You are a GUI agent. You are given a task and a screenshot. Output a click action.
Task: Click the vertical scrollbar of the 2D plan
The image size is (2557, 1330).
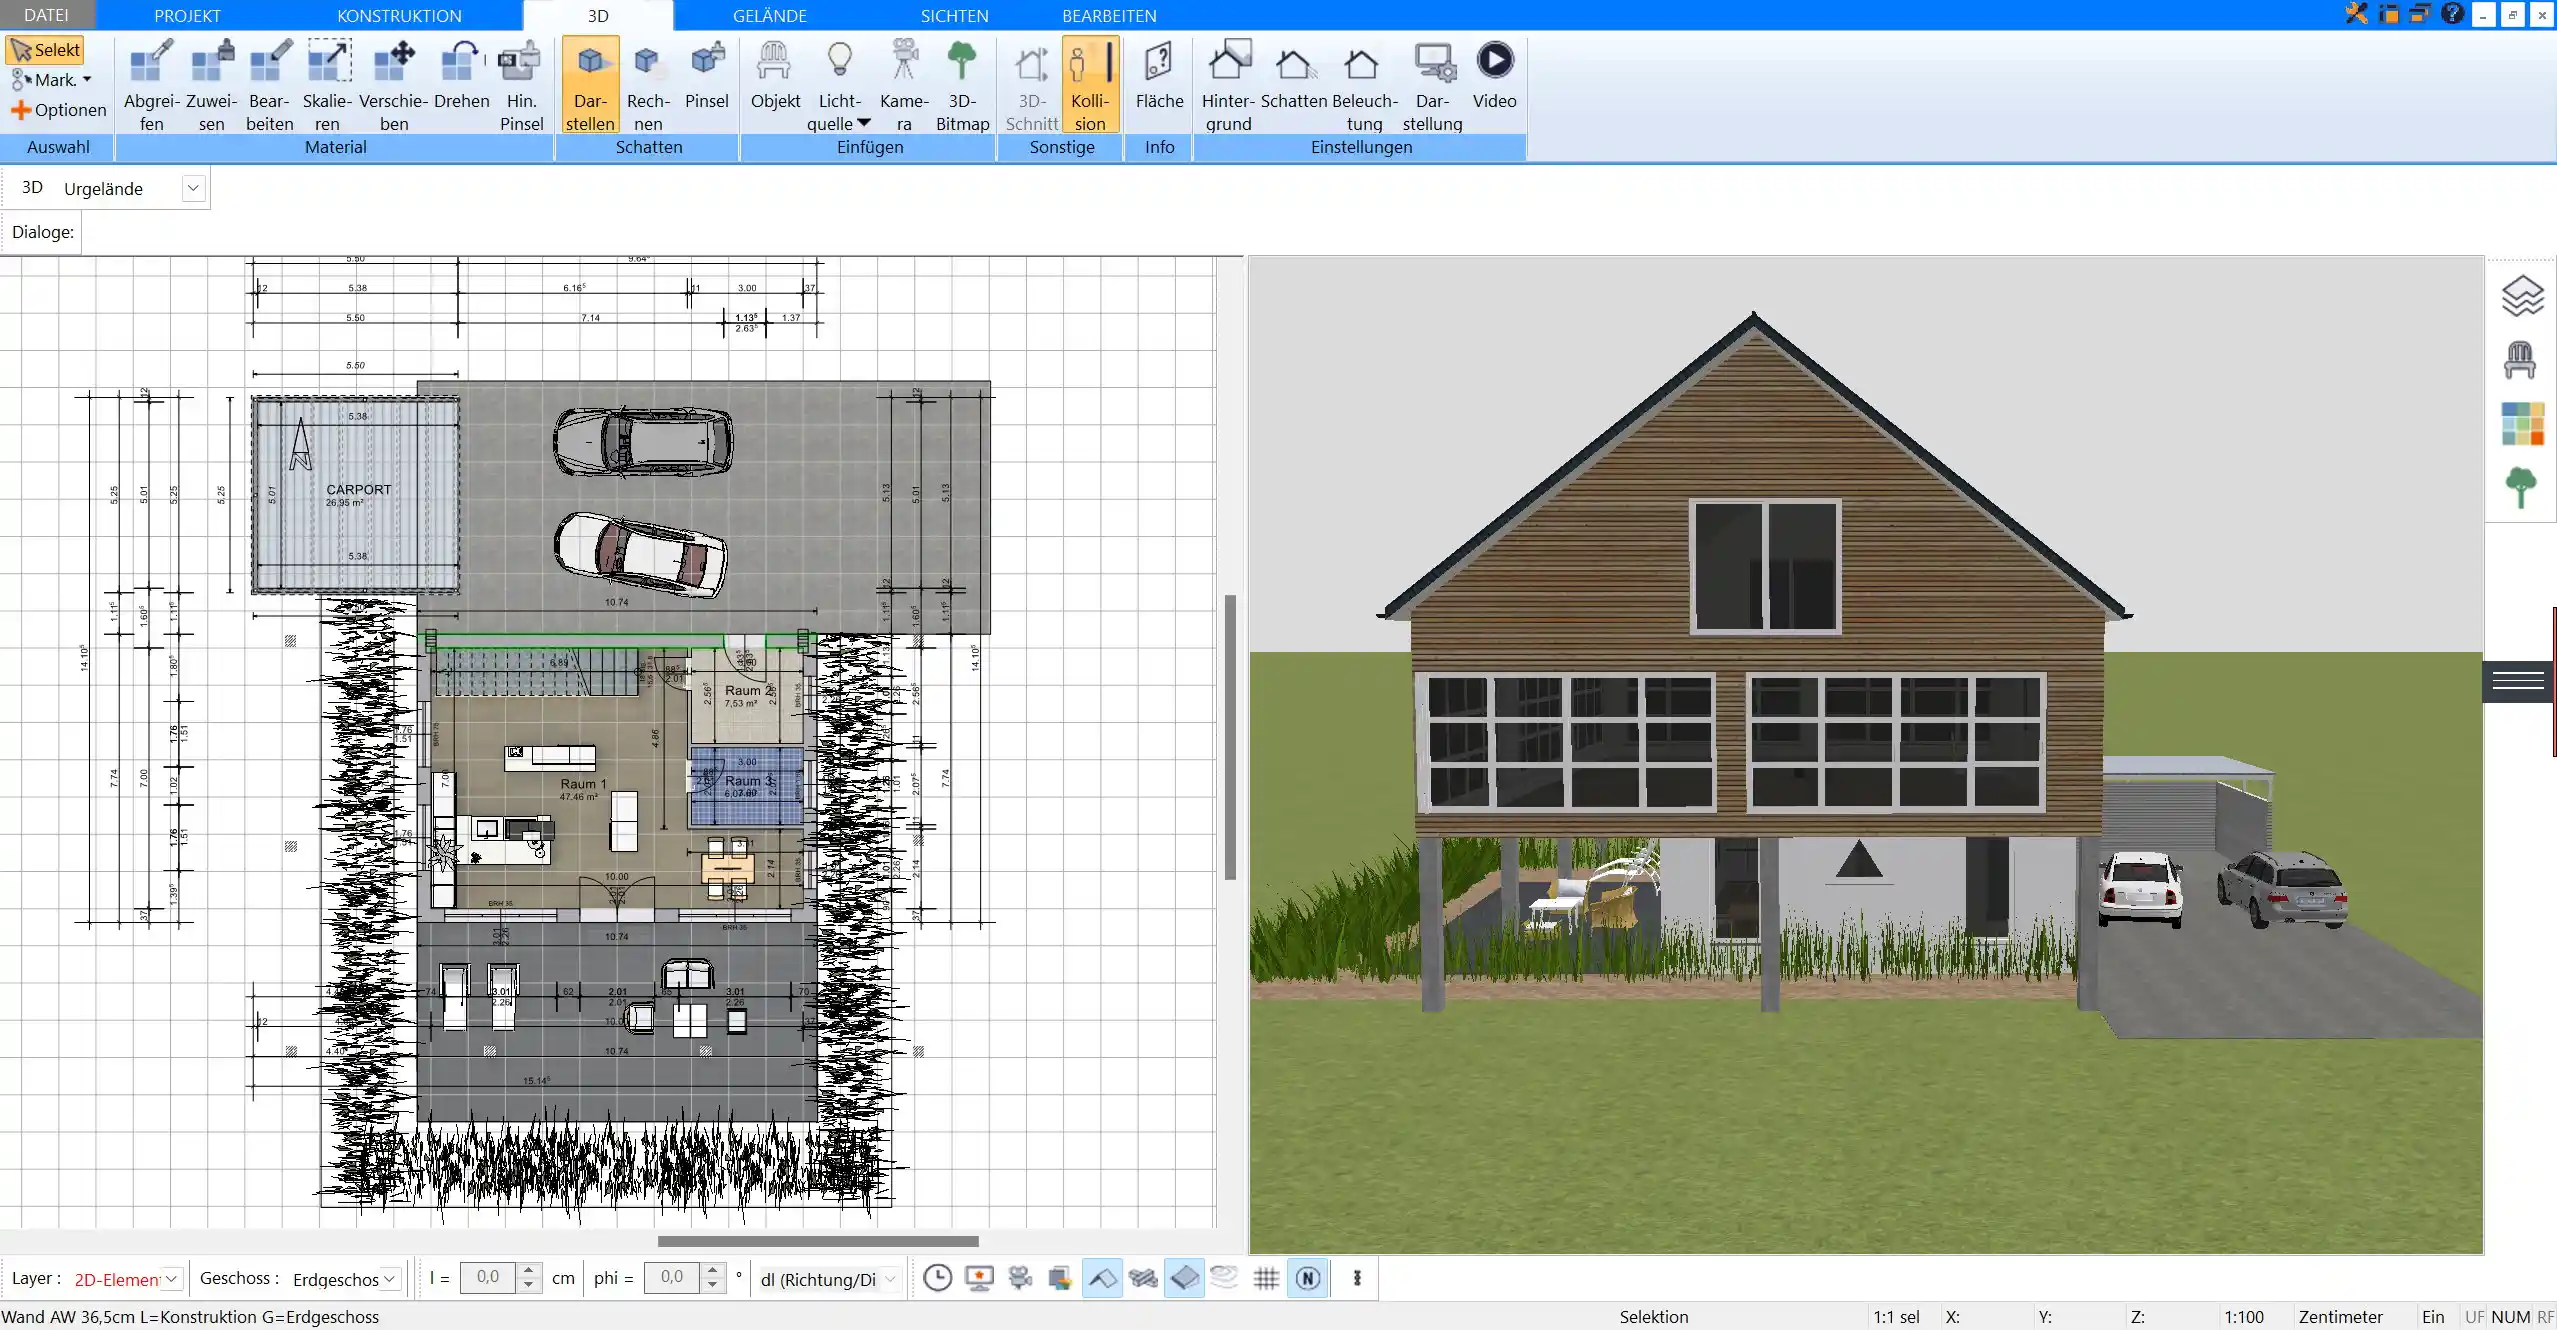(1230, 737)
